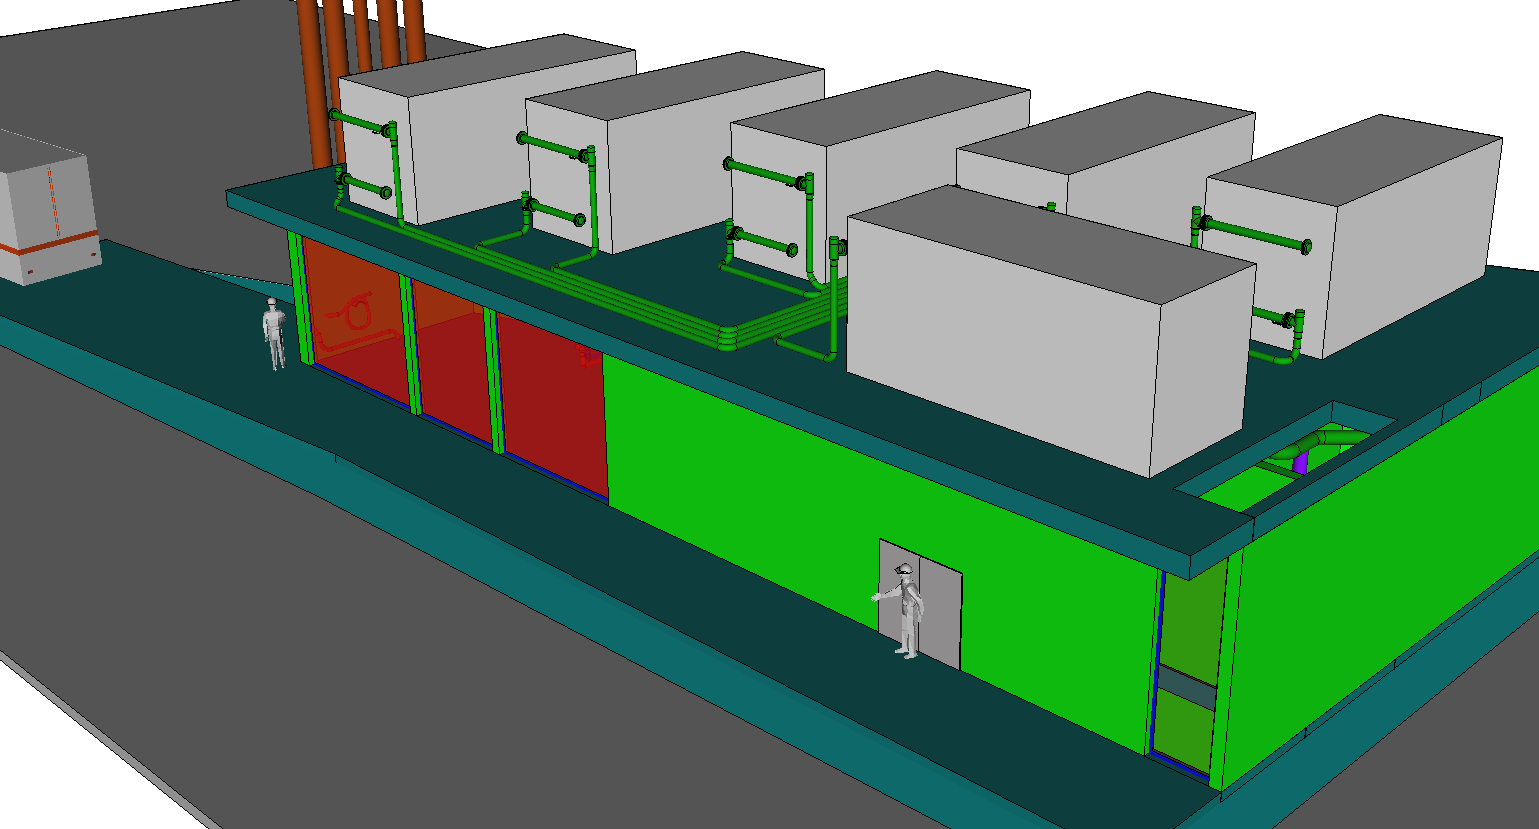The image size is (1539, 829).
Task: Select the small red symbol on red wall
Action: click(586, 356)
